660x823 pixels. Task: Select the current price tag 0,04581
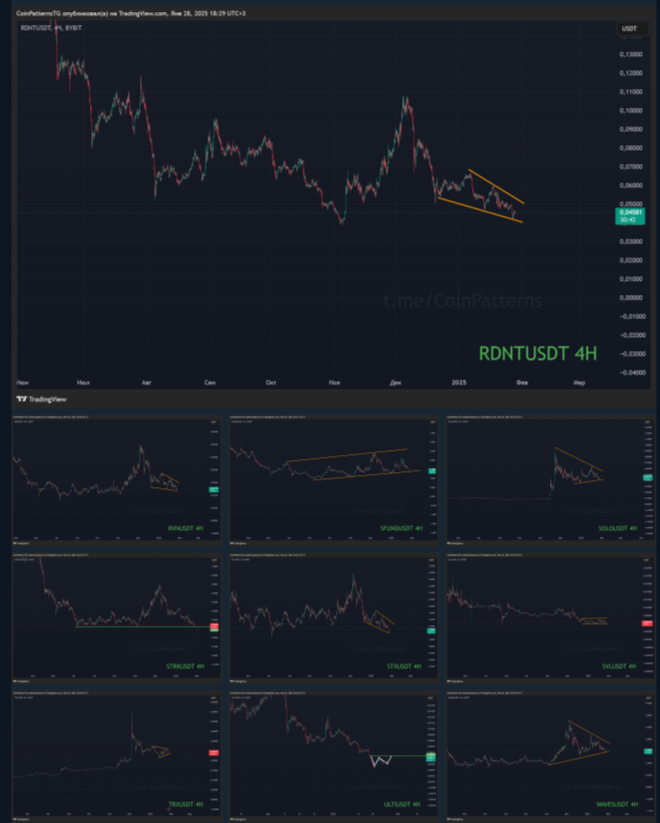(630, 216)
